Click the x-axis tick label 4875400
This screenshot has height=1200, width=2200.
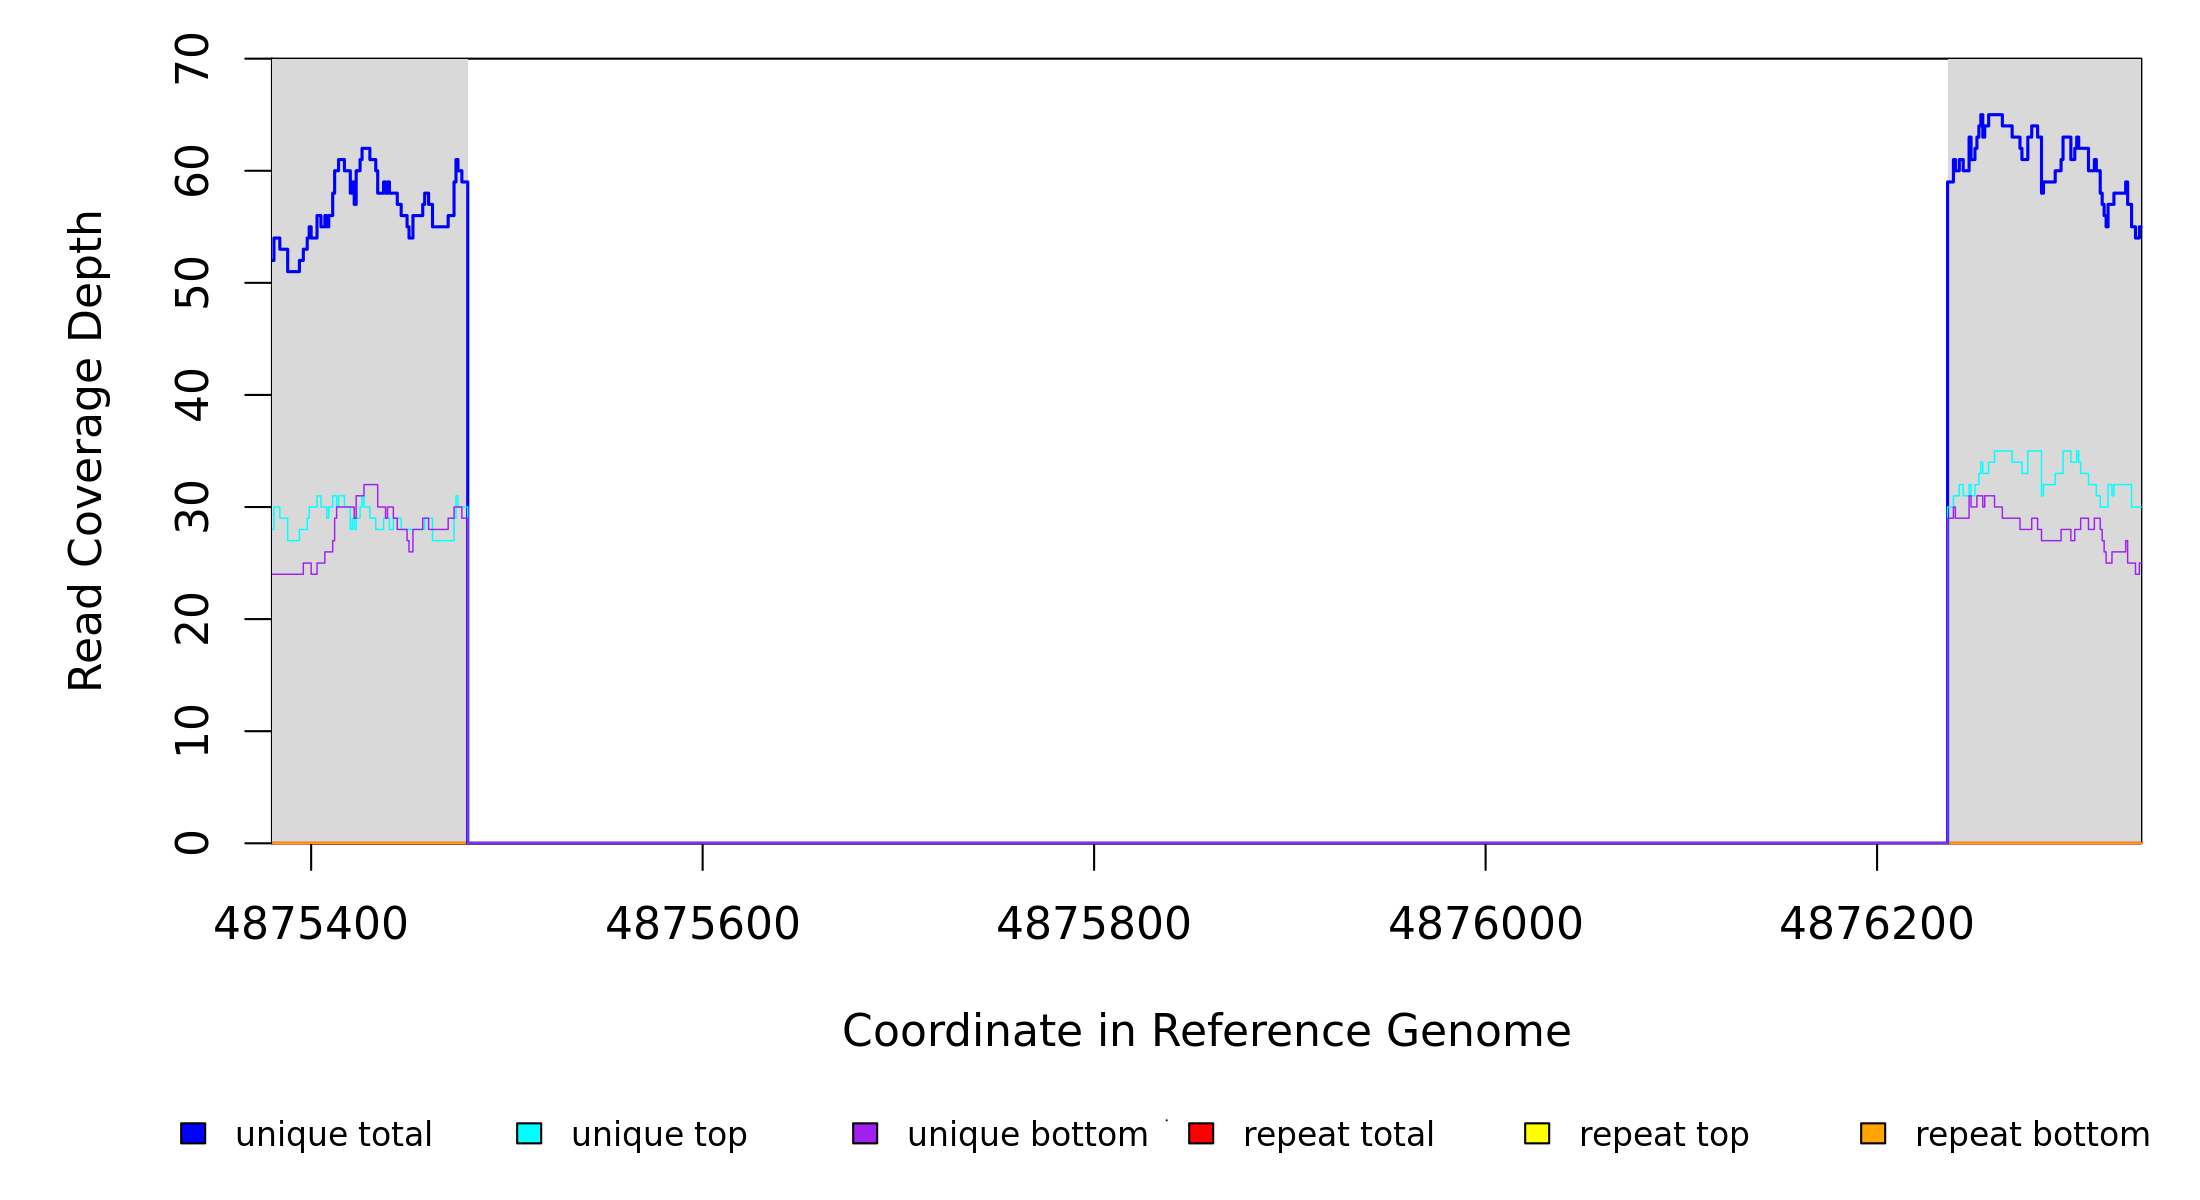coord(311,924)
